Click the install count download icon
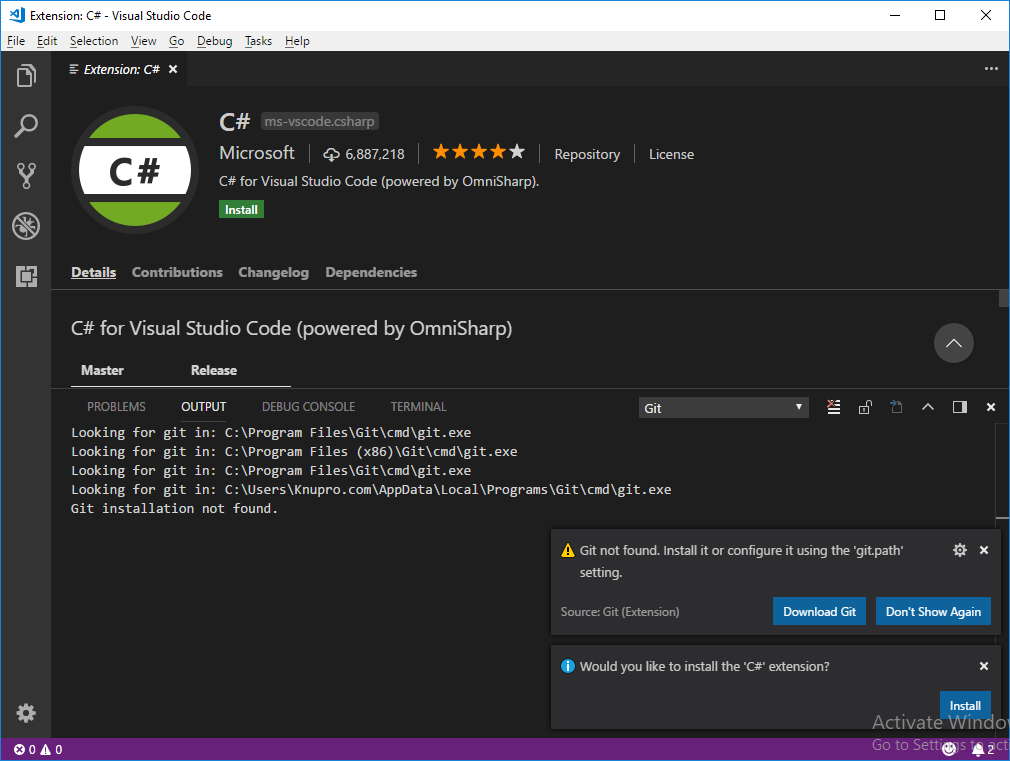The width and height of the screenshot is (1010, 761). click(x=331, y=154)
